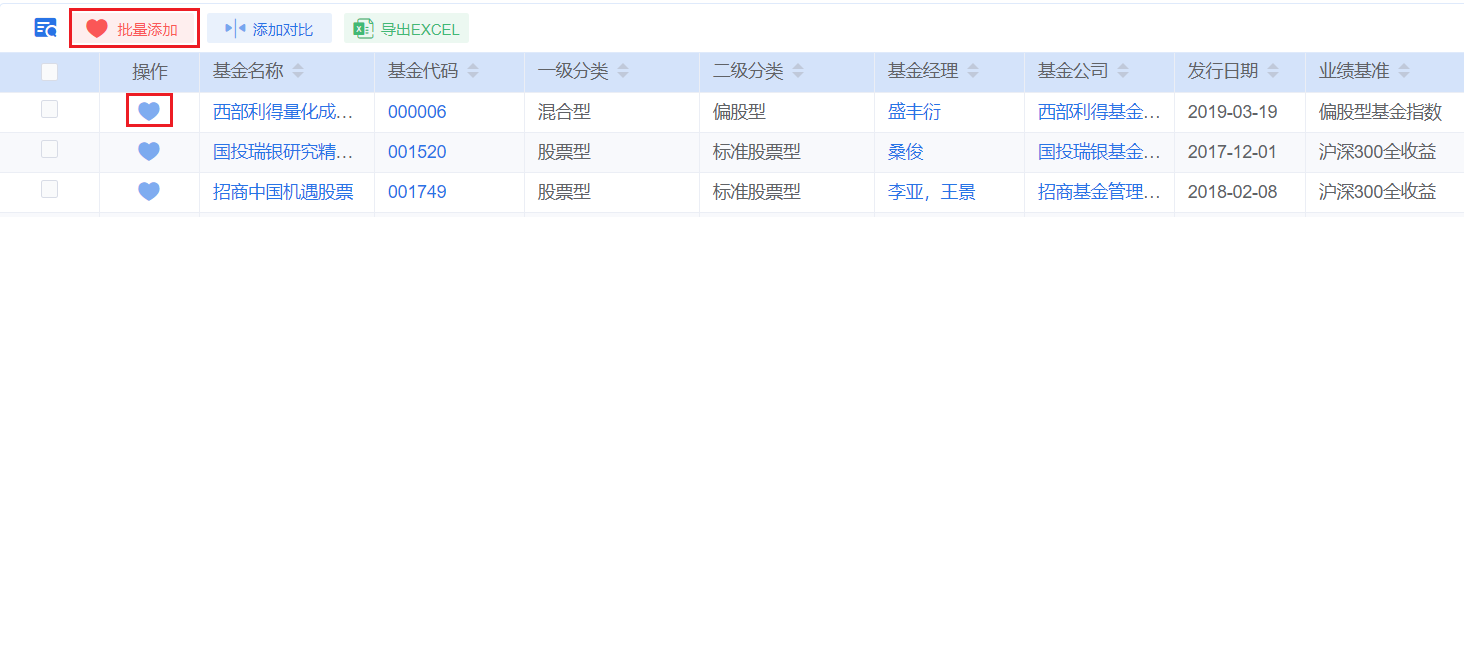Image resolution: width=1464 pixels, height=648 pixels.
Task: Sort by 基金经理 column header
Action: point(923,71)
